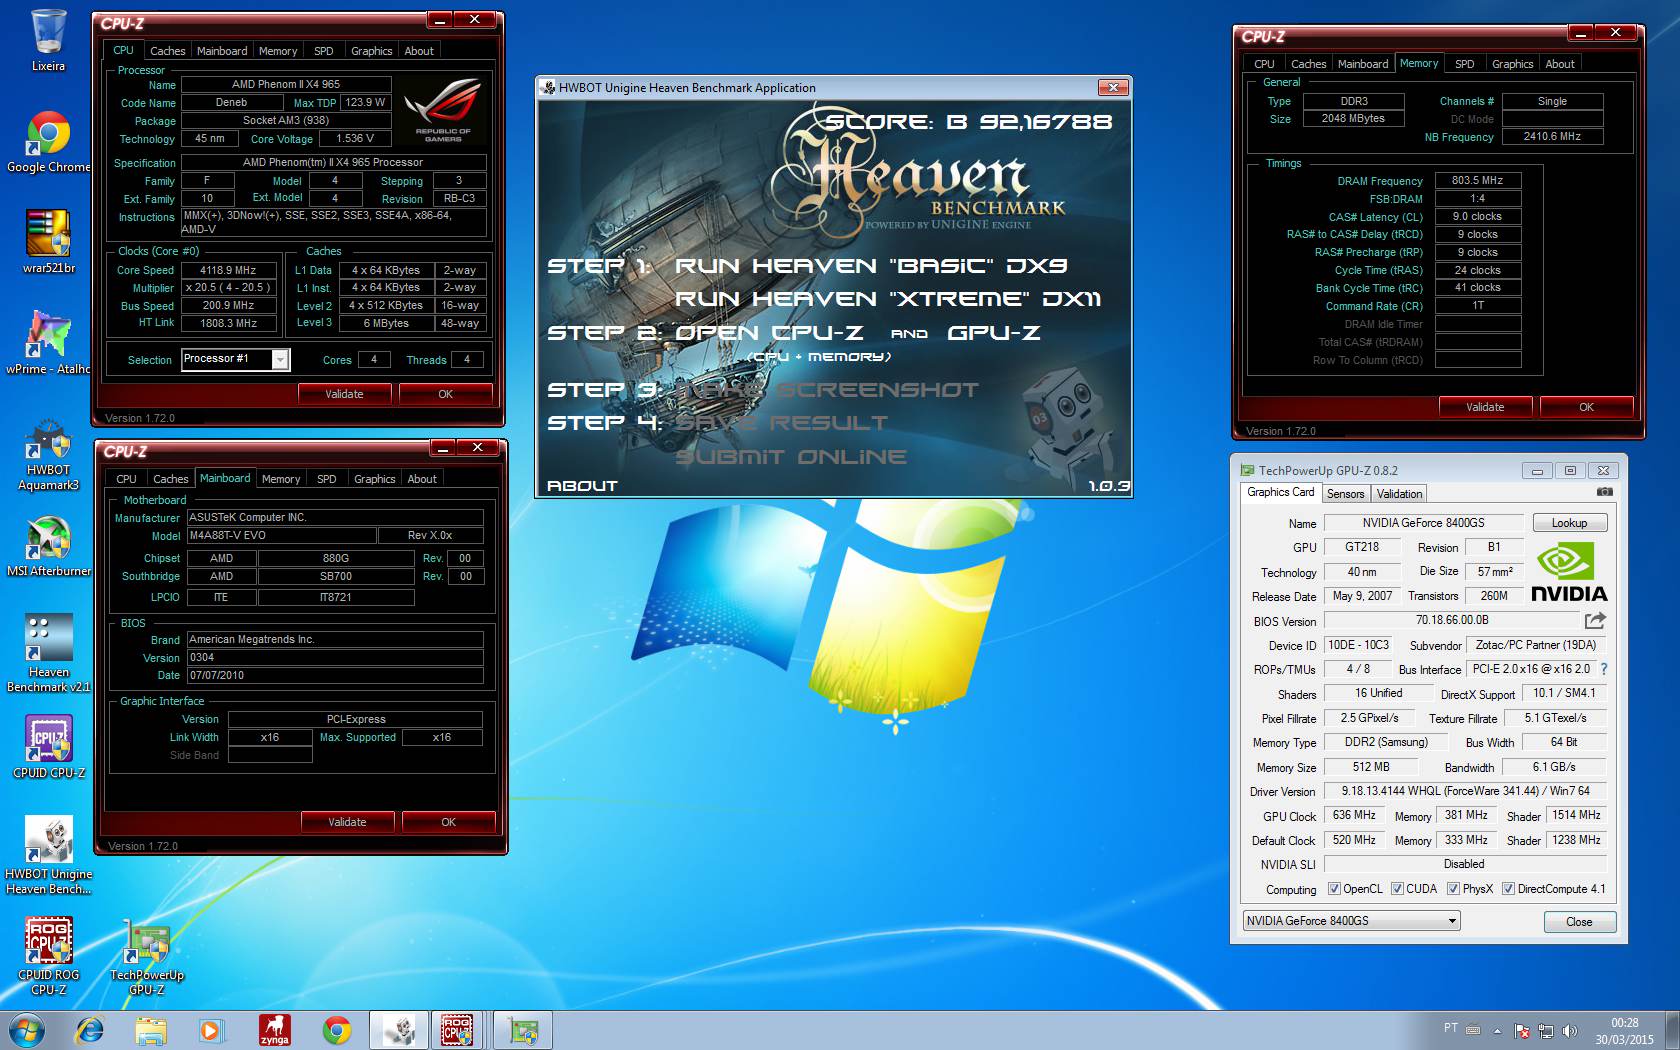The height and width of the screenshot is (1050, 1680).
Task: Switch to SPD tab in top-left CPU-Z
Action: click(x=324, y=51)
